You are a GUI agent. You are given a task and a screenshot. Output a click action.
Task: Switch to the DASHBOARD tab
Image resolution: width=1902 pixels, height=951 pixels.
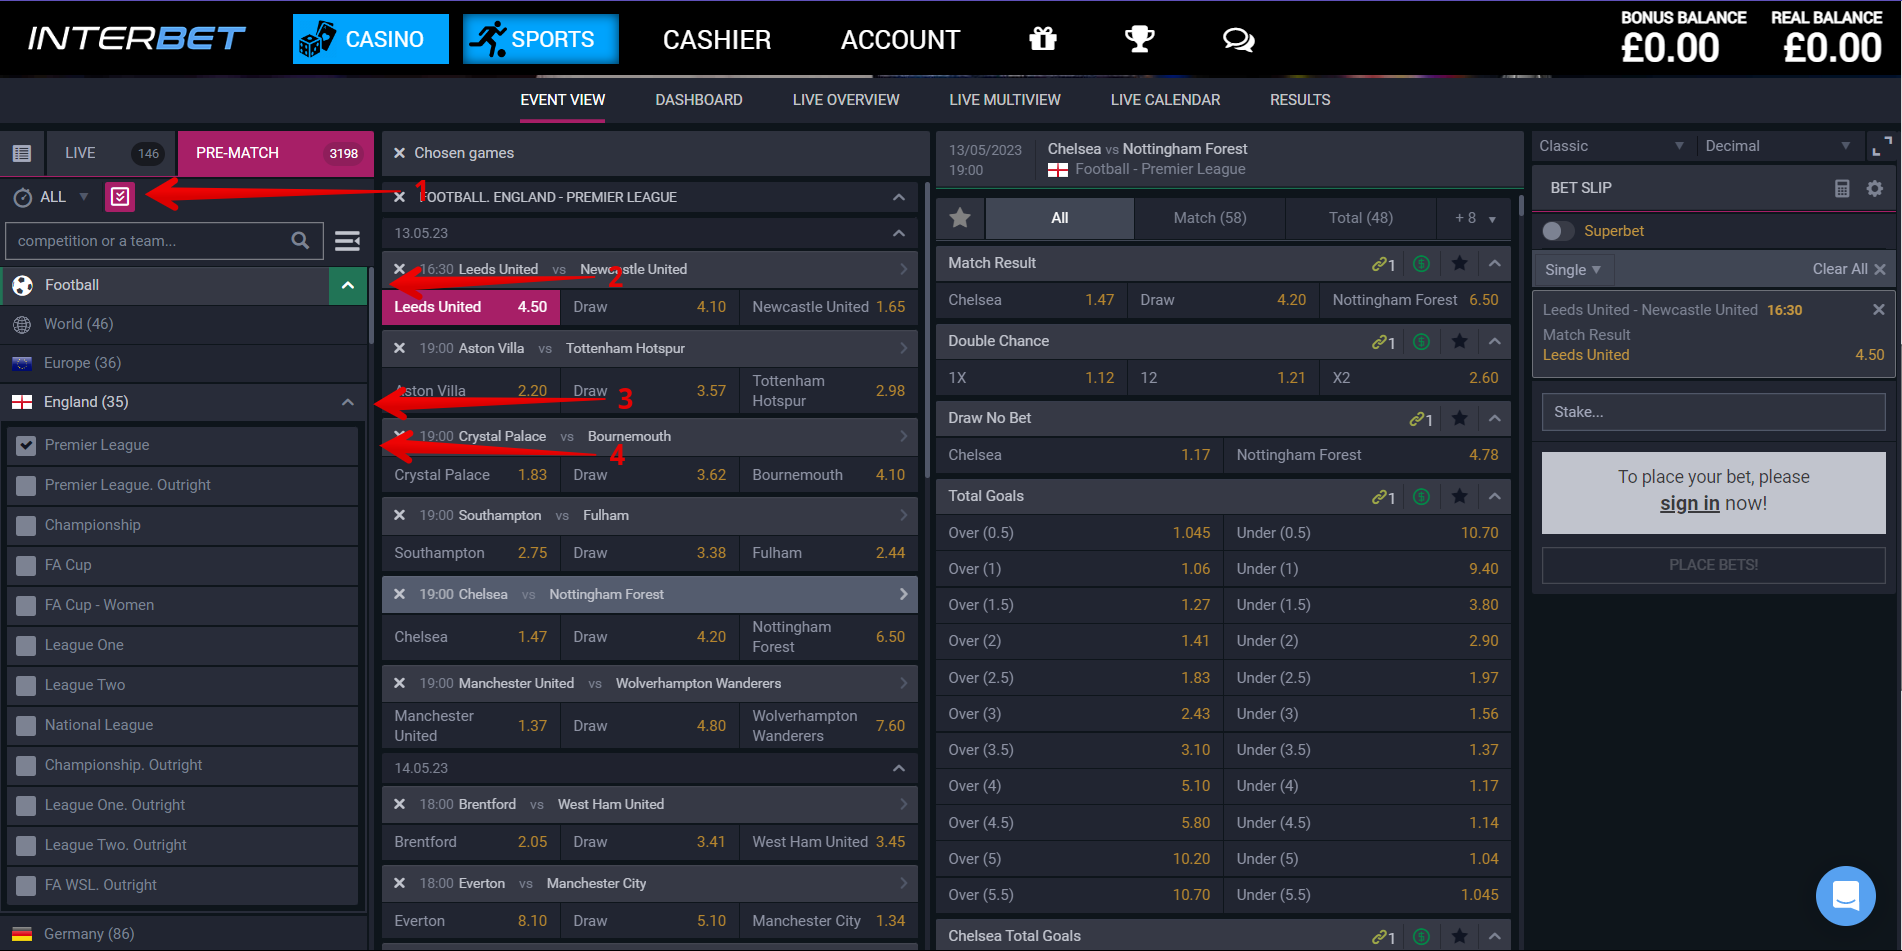point(699,100)
